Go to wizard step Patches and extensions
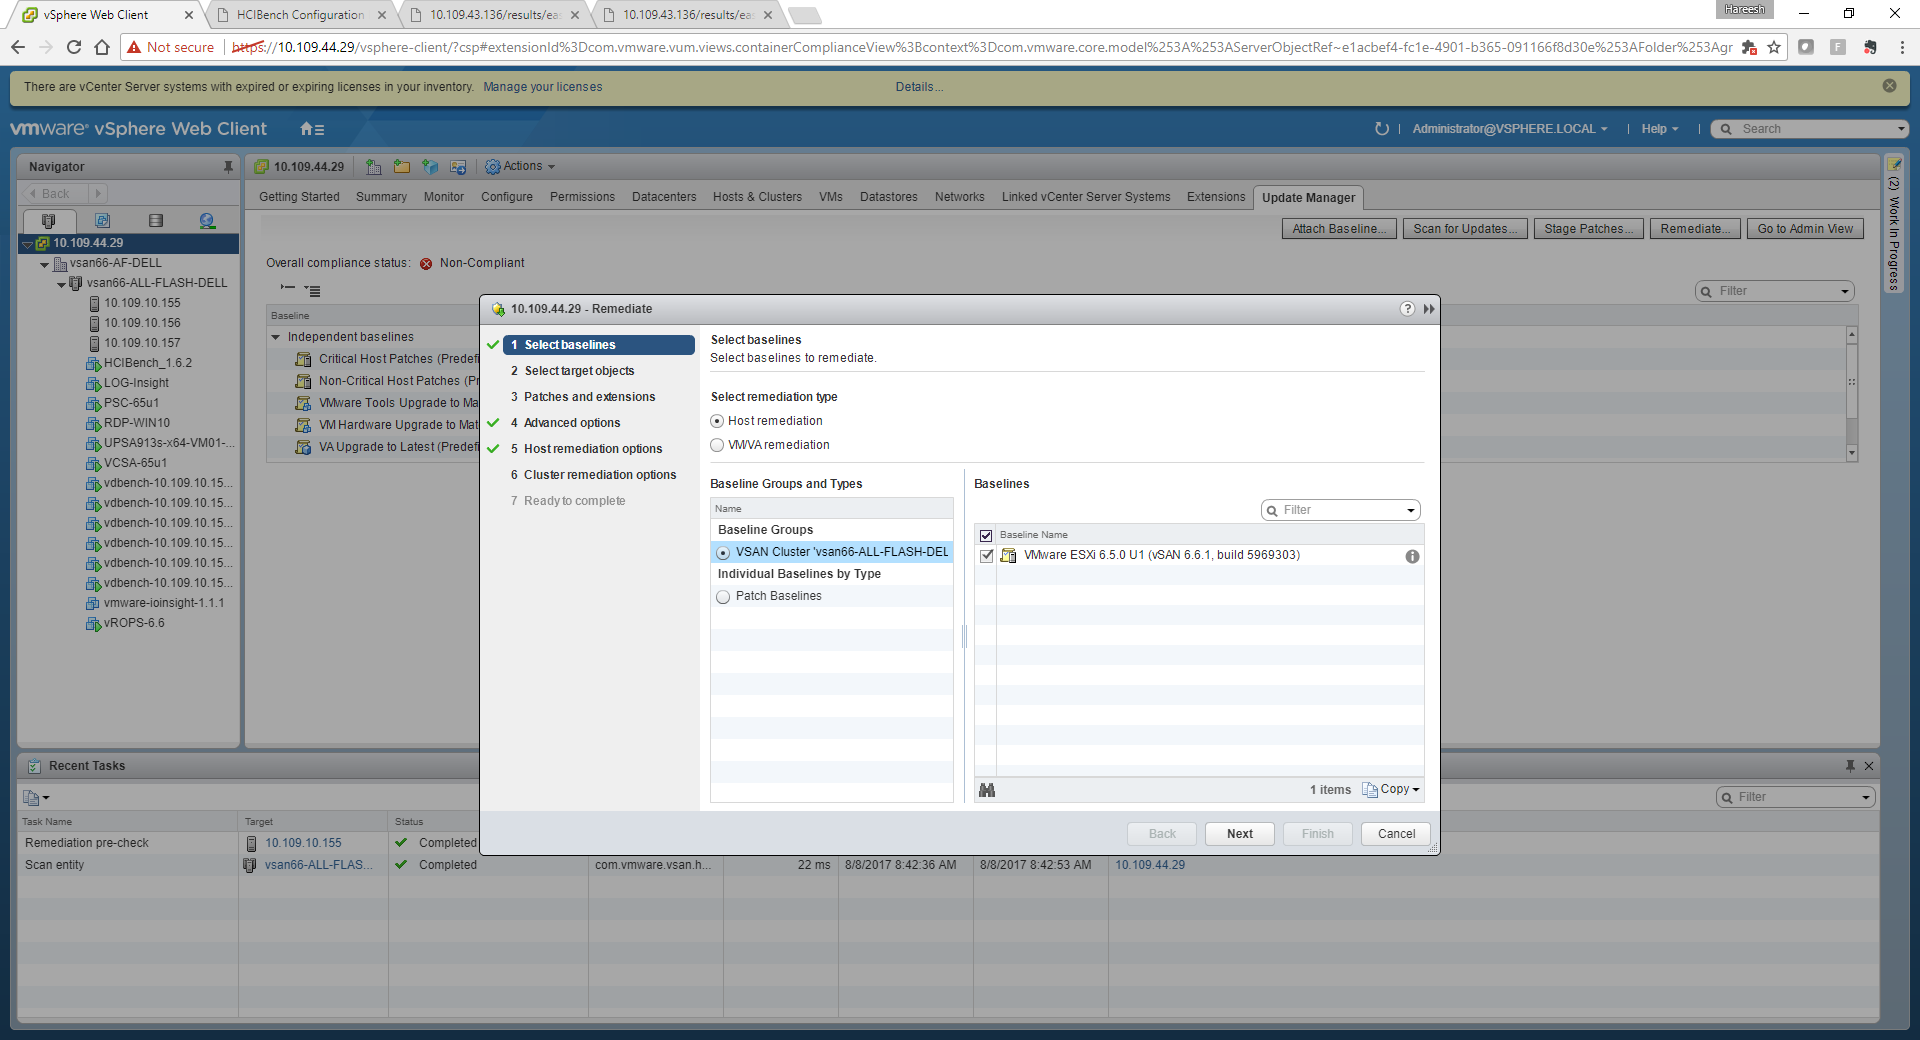Viewport: 1920px width, 1040px height. [589, 397]
